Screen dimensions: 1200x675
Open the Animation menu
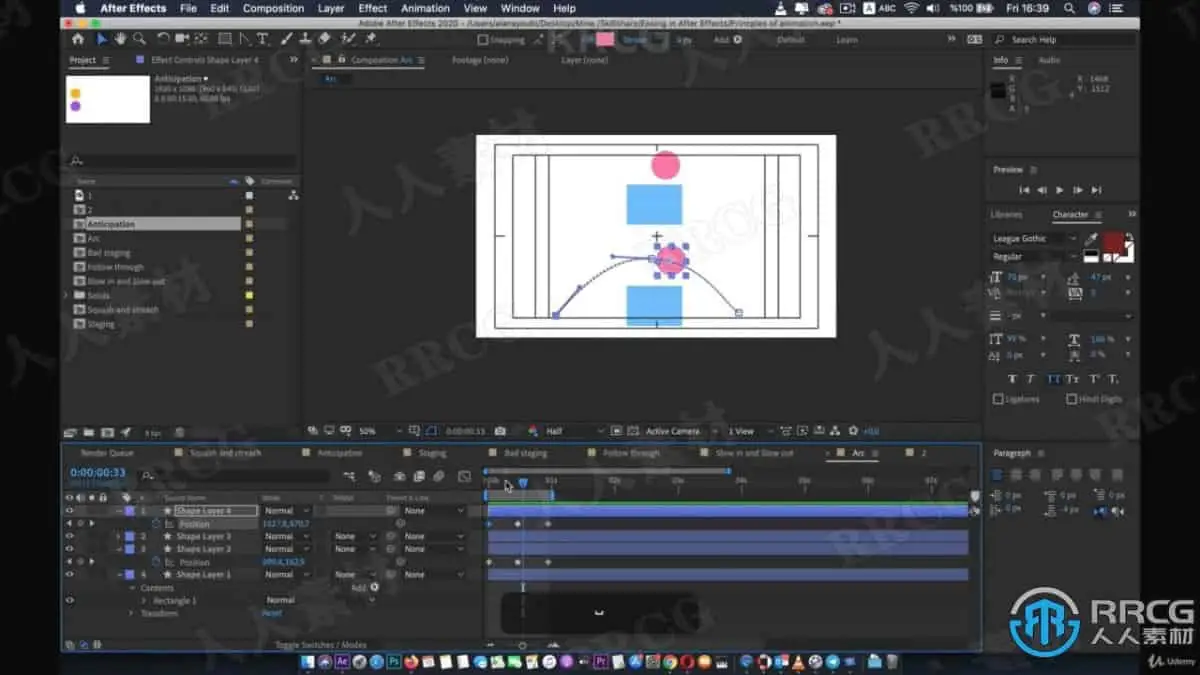(425, 8)
